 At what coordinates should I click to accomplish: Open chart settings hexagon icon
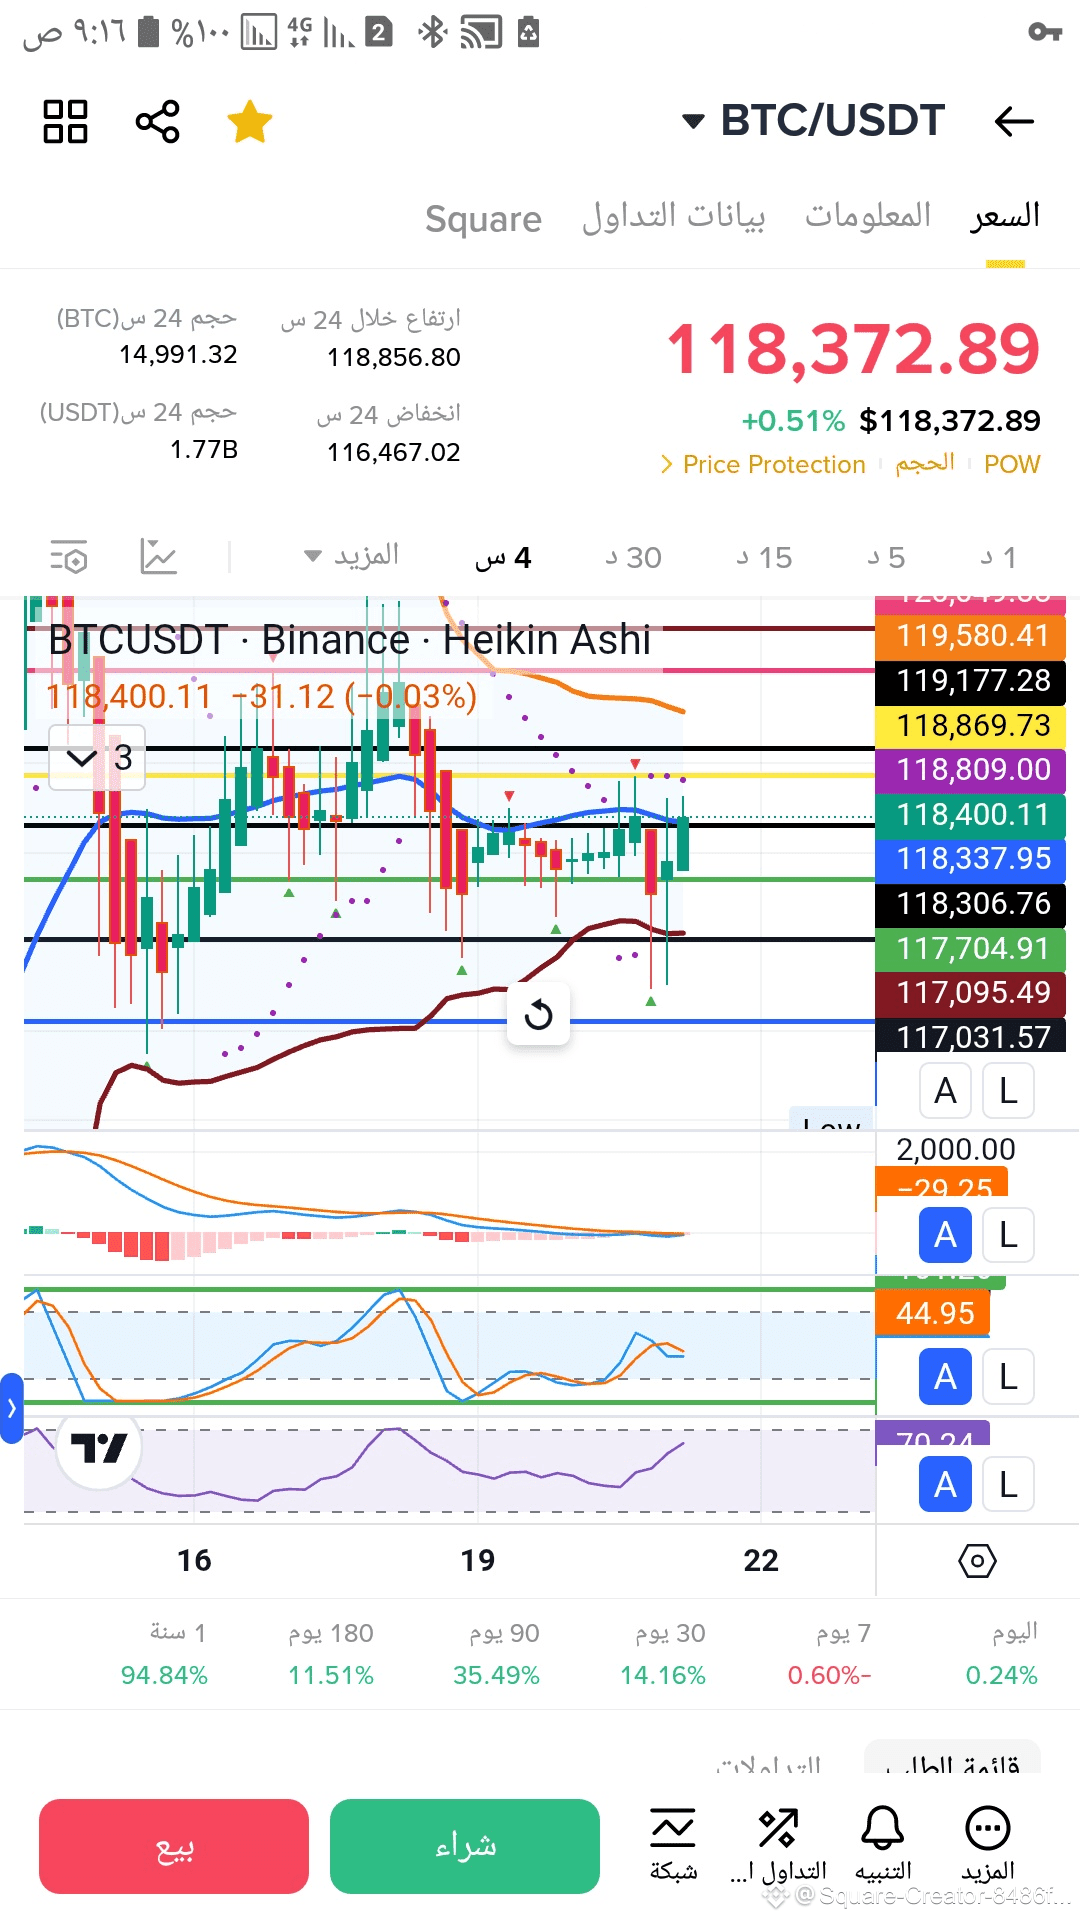point(977,1560)
